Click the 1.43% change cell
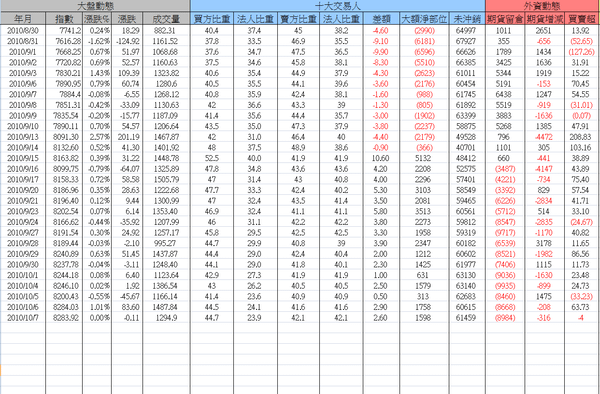This screenshot has height=394, width=600. click(99, 73)
